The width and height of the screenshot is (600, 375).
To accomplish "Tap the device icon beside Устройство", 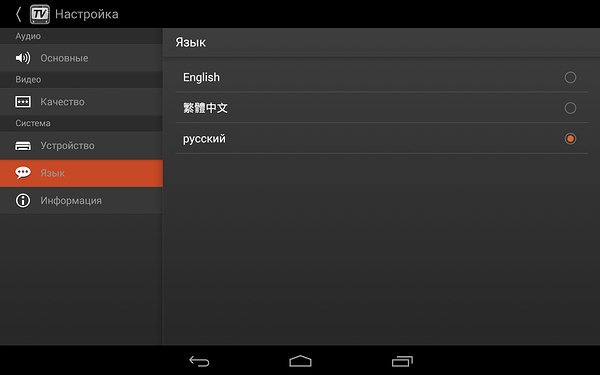I will [23, 146].
